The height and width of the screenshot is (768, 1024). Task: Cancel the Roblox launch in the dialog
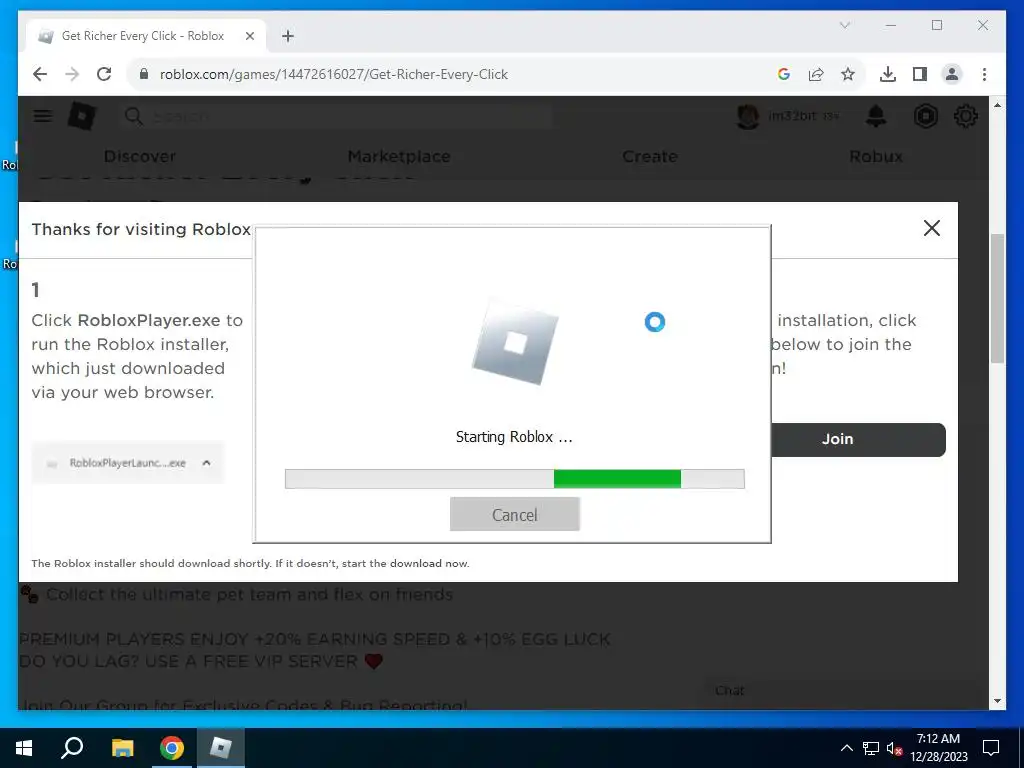coord(515,515)
